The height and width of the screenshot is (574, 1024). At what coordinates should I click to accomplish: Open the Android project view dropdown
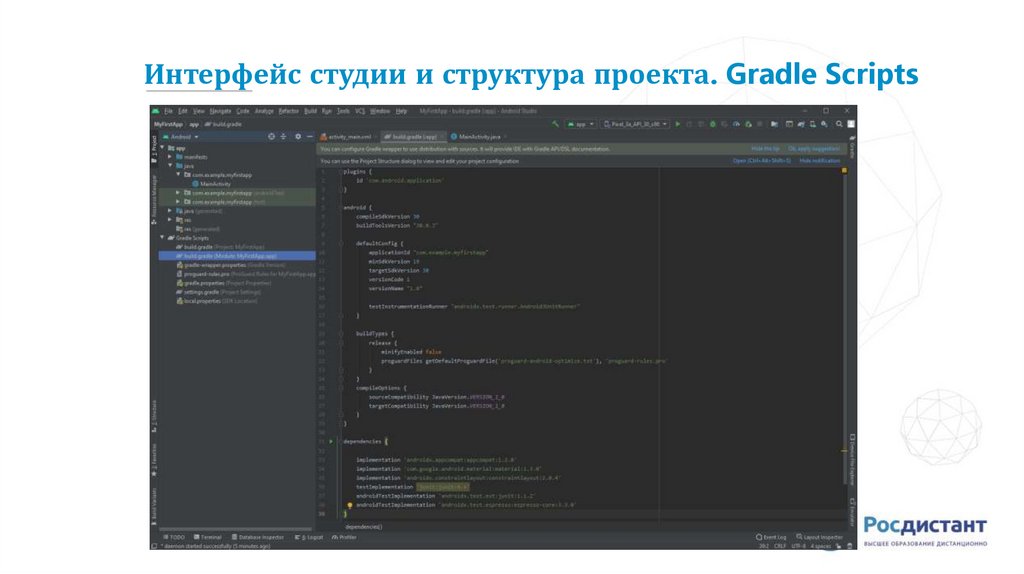pyautogui.click(x=181, y=136)
